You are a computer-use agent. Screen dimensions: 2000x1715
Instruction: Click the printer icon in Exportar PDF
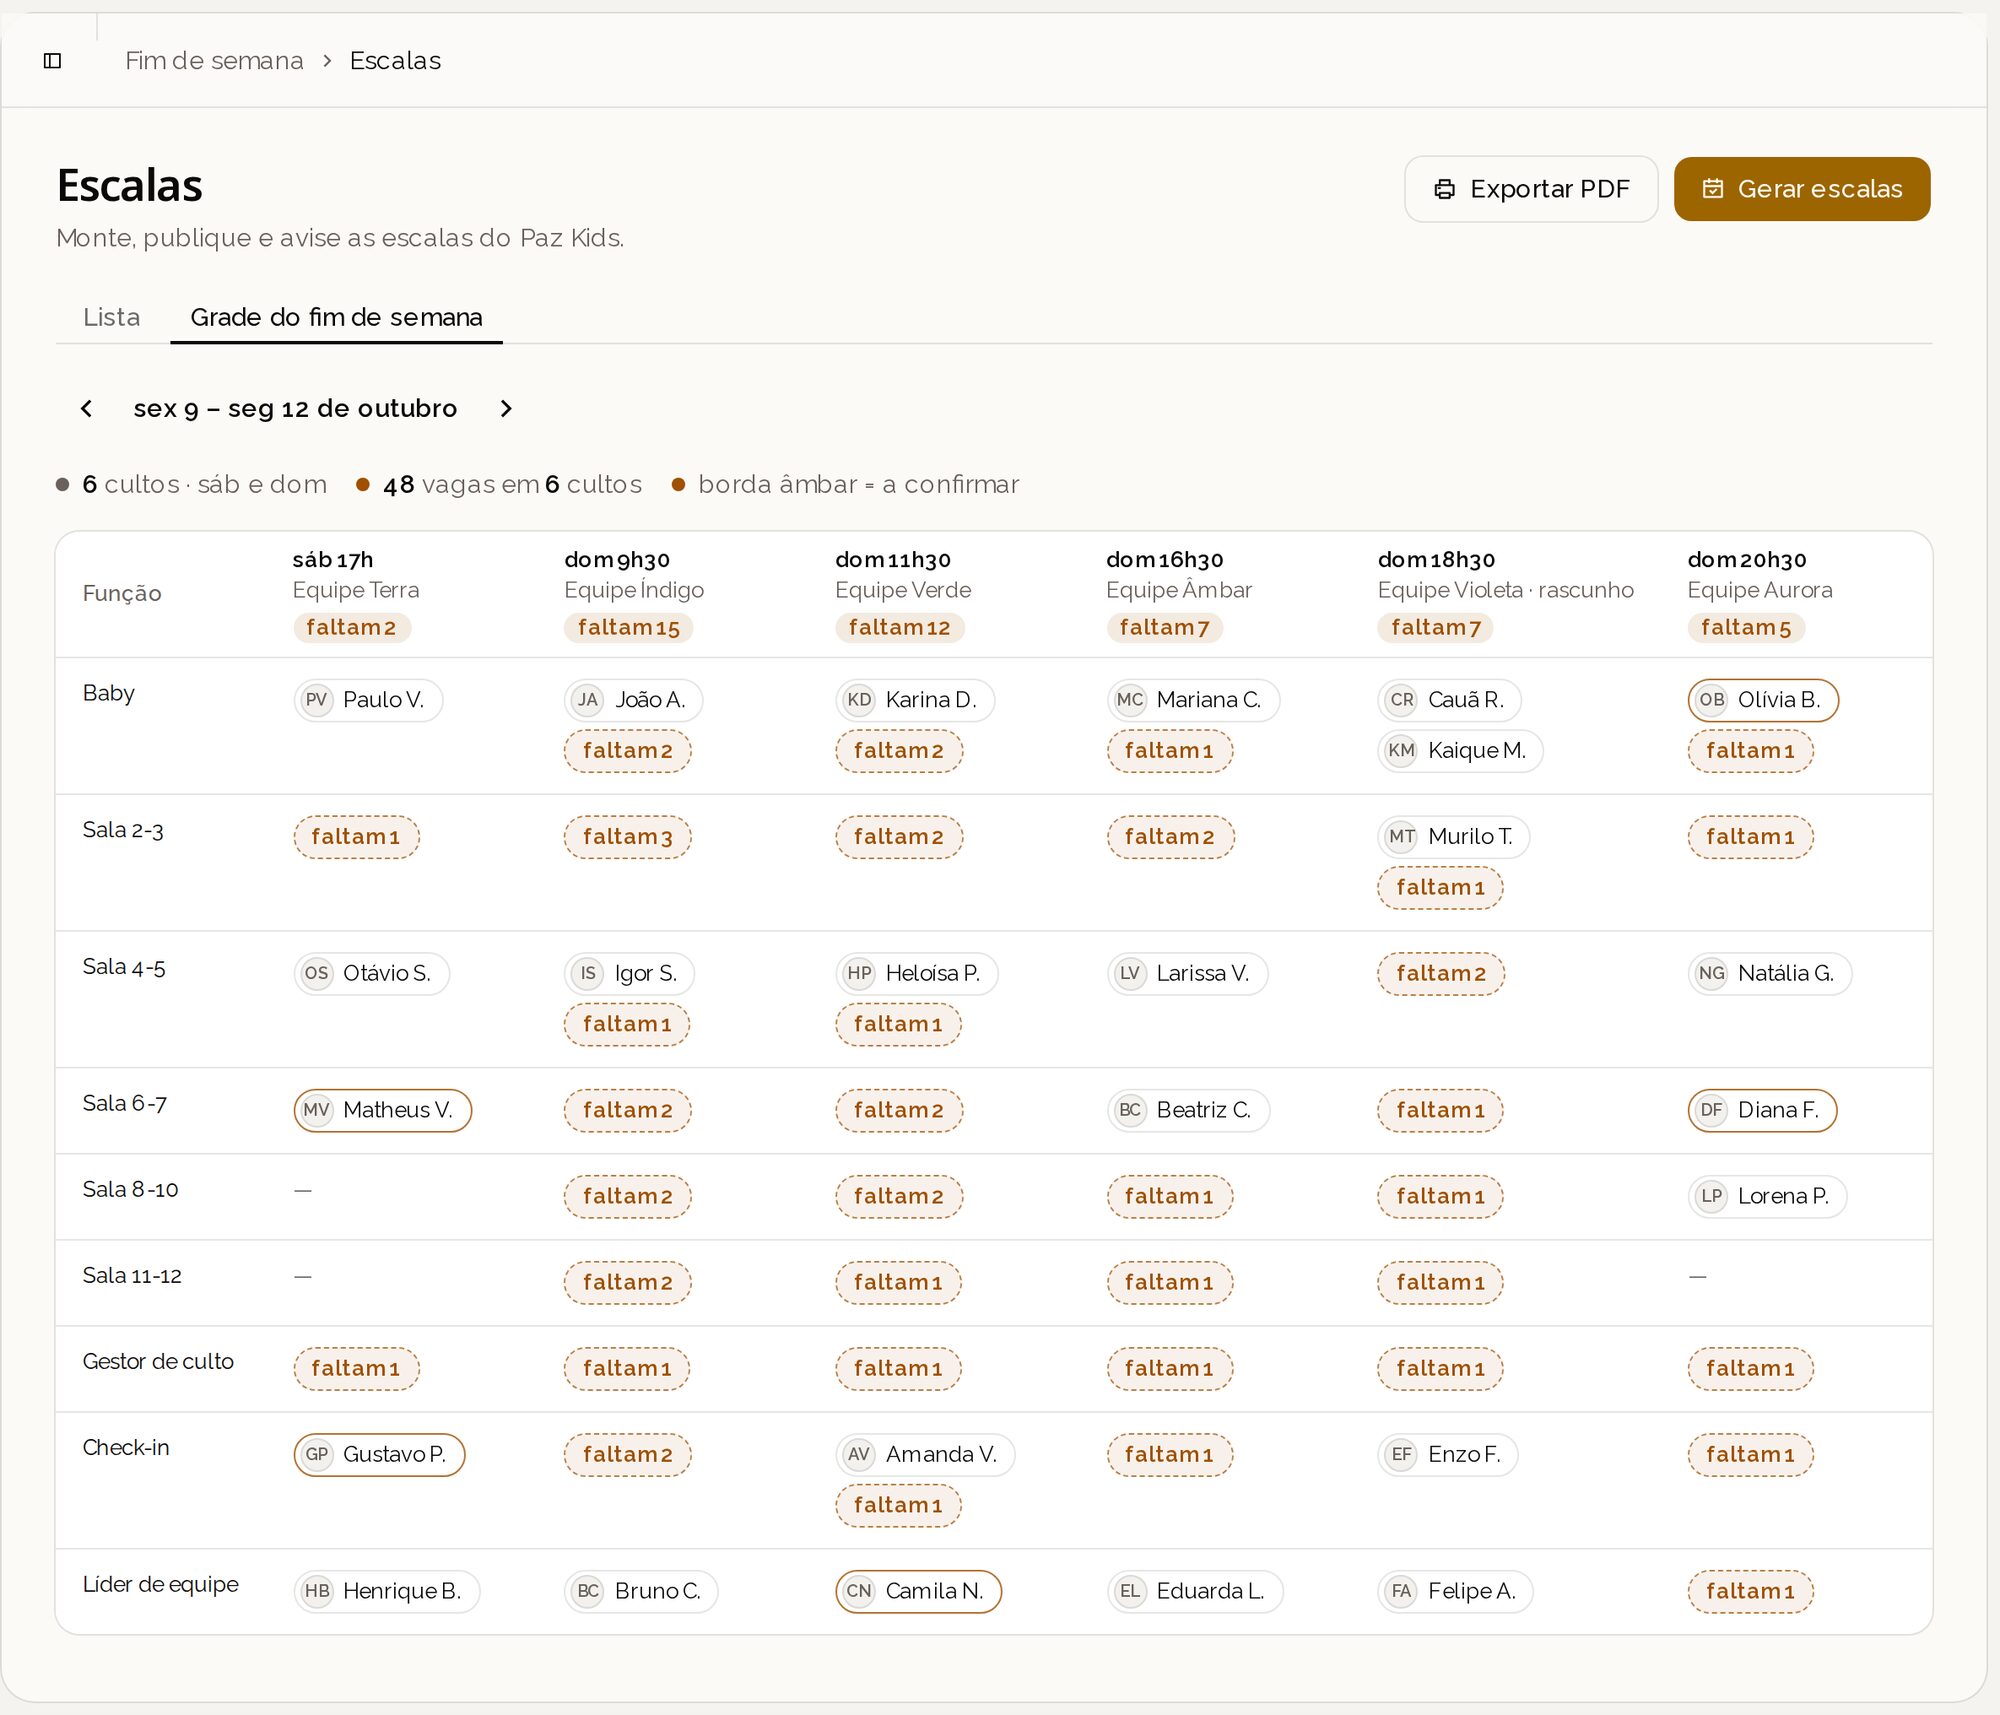point(1444,189)
